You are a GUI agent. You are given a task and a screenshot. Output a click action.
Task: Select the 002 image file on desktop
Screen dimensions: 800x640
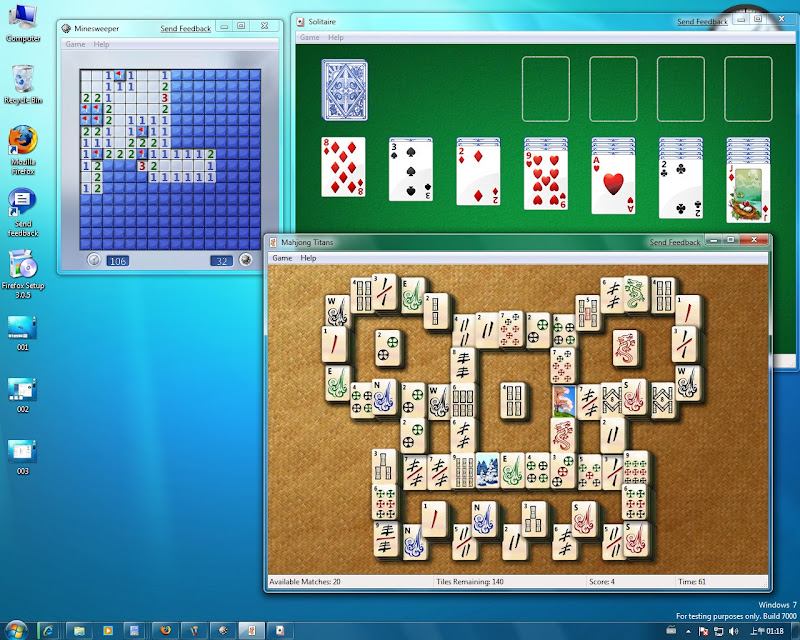click(x=22, y=396)
